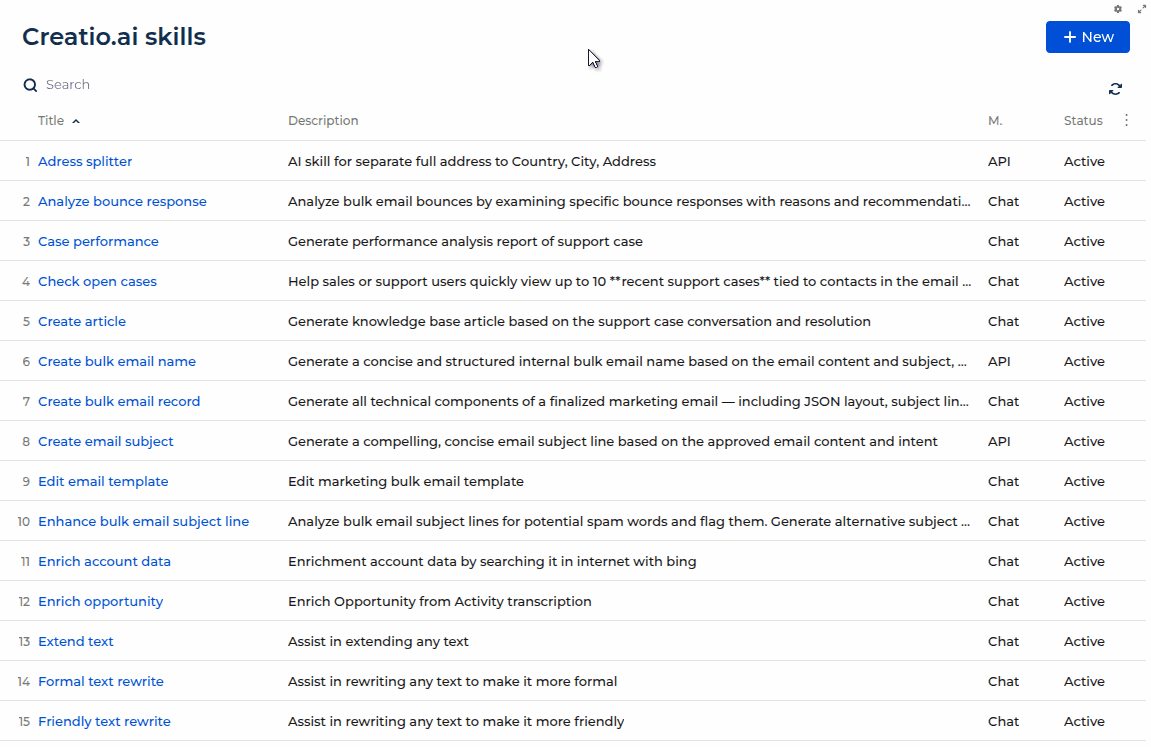This screenshot has height=747, width=1151.
Task: Open the settings gear icon
Action: [1118, 9]
